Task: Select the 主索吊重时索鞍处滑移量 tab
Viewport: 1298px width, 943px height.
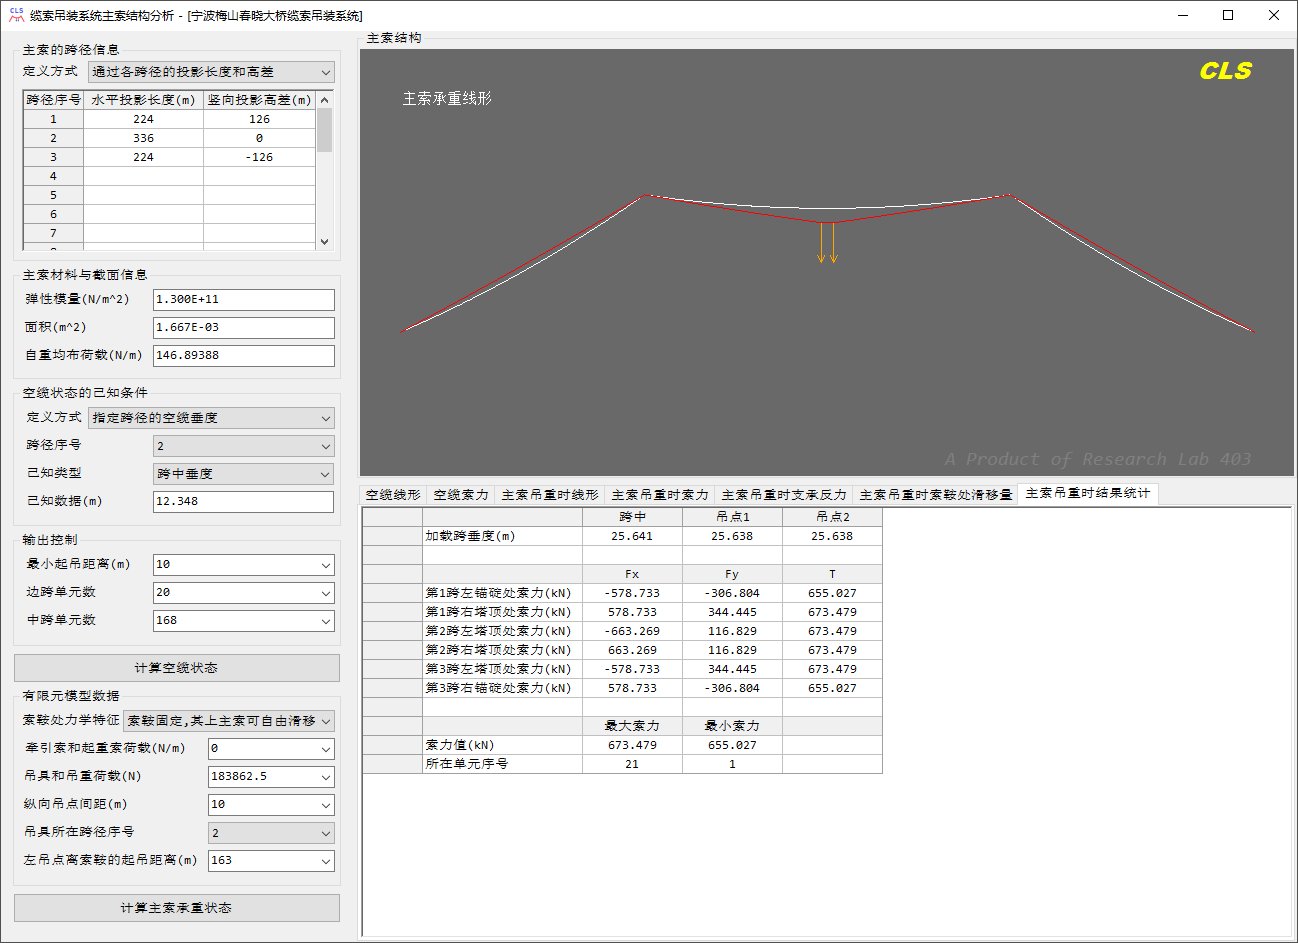Action: 936,495
